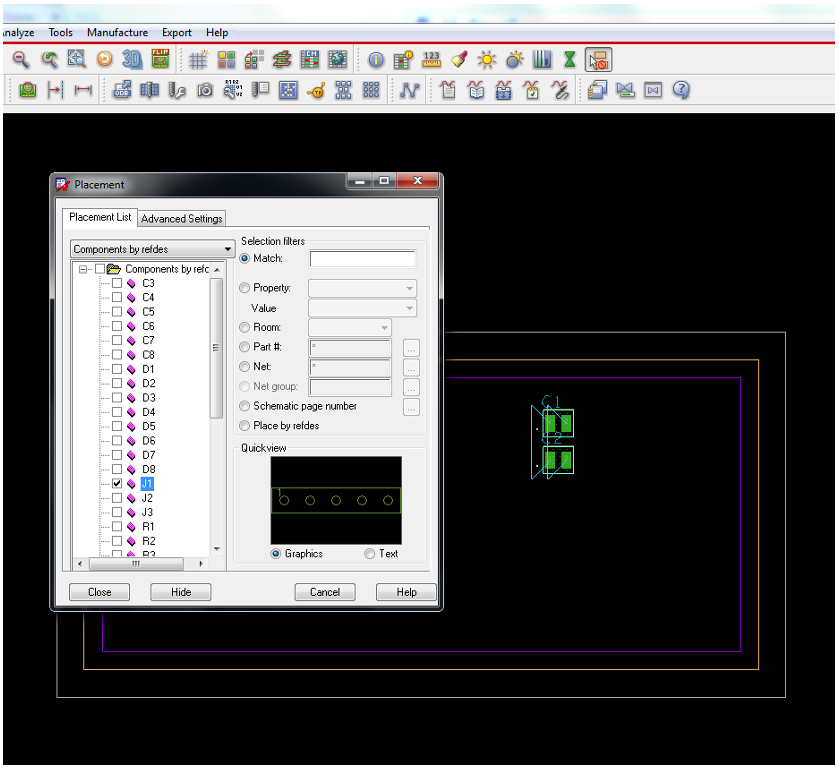This screenshot has width=839, height=770.
Task: Click the flip design toolbar icon
Action: tap(160, 59)
